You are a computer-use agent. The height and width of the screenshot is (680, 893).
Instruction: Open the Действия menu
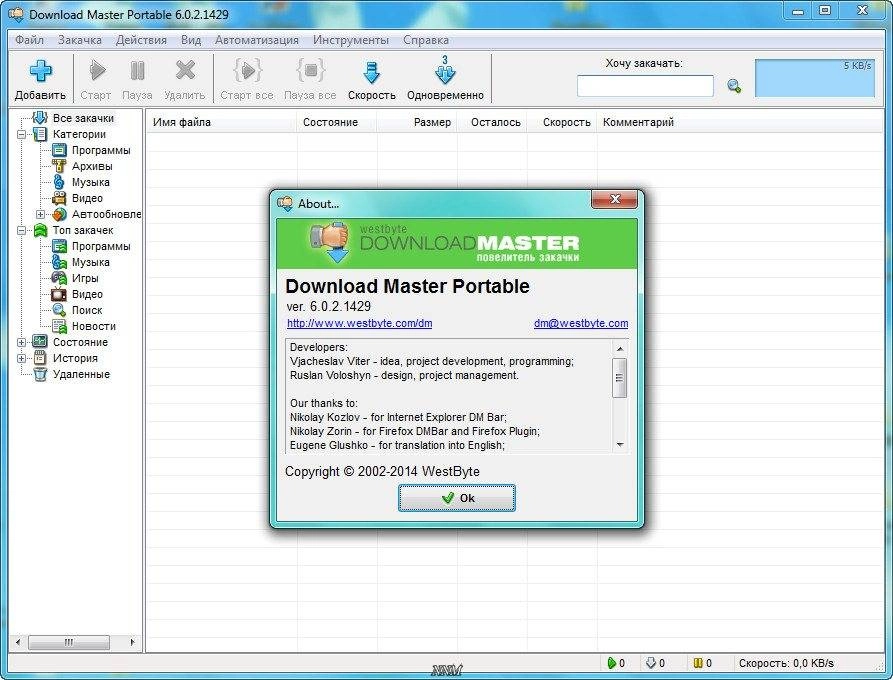click(x=141, y=40)
